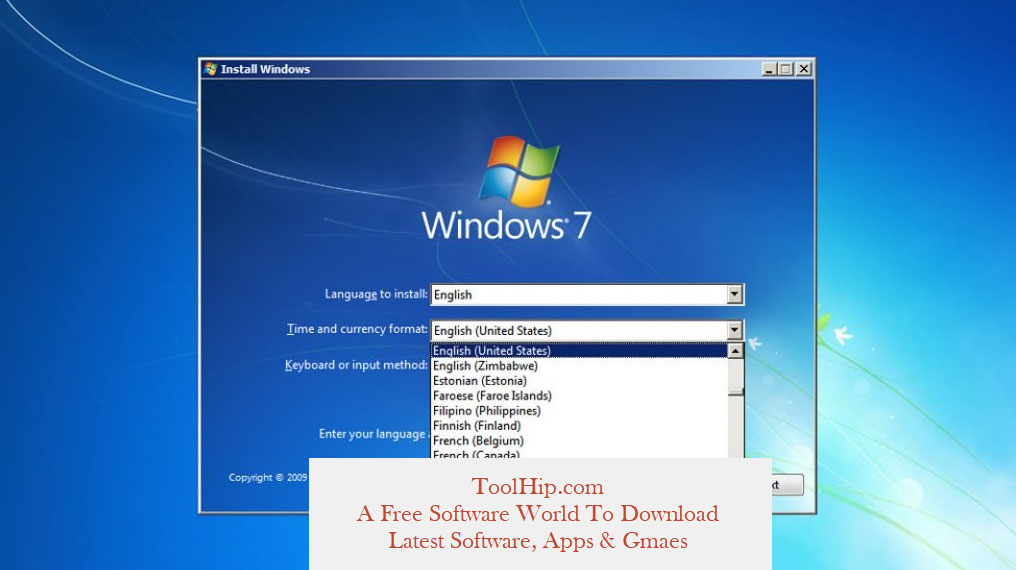
Task: Click the dropdown list scrollbar thumb
Action: click(735, 391)
